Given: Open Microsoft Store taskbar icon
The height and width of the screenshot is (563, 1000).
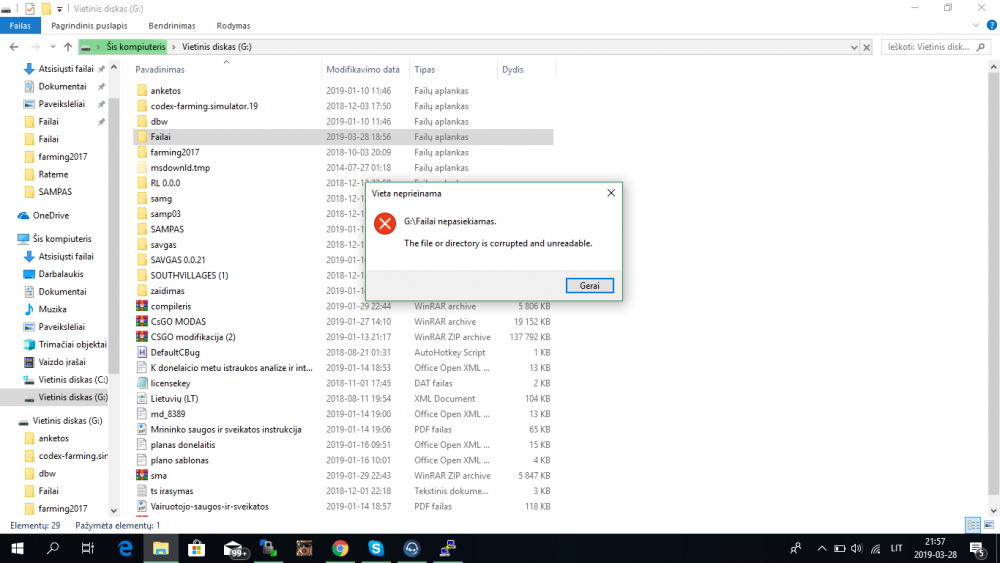Looking at the screenshot, I should (x=196, y=548).
